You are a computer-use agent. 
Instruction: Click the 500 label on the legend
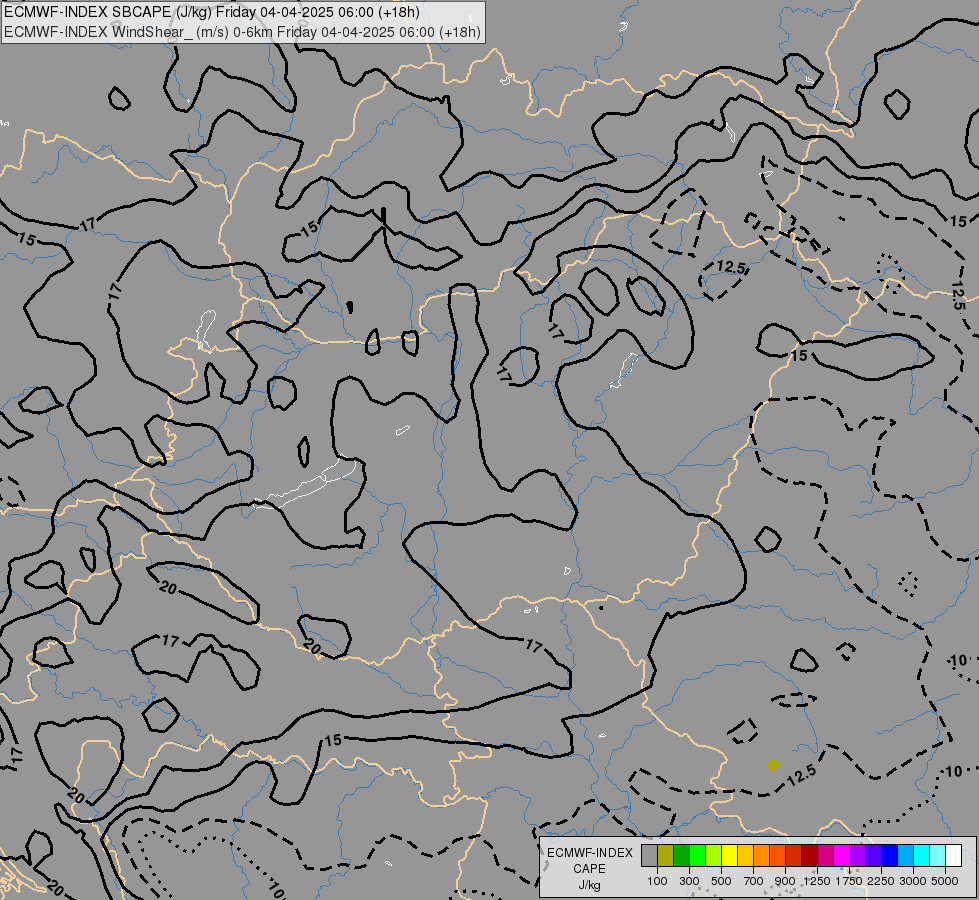[x=721, y=881]
